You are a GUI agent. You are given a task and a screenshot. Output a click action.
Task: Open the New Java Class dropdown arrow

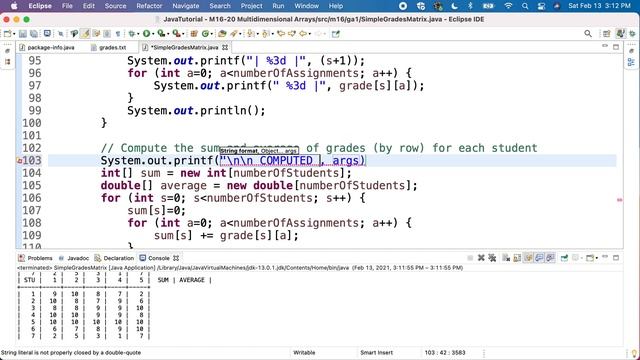tap(212, 34)
